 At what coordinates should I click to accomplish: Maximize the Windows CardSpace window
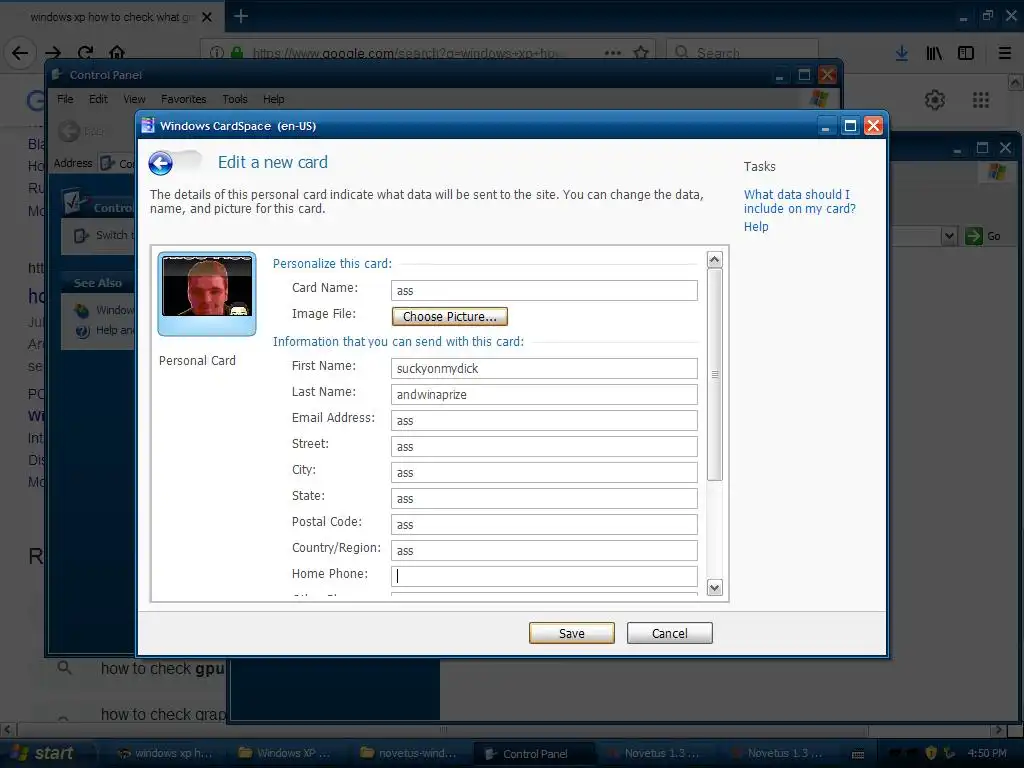pos(850,126)
